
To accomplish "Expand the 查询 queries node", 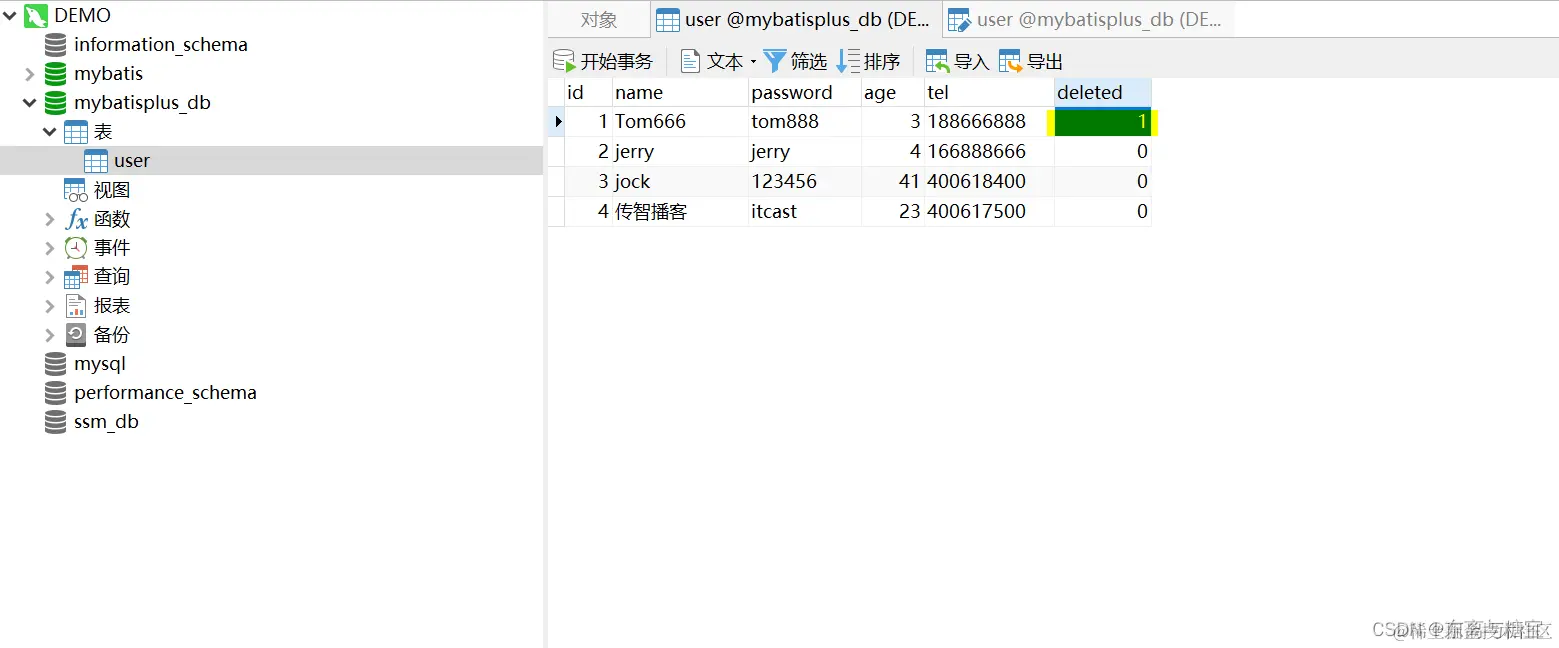I will tap(50, 277).
